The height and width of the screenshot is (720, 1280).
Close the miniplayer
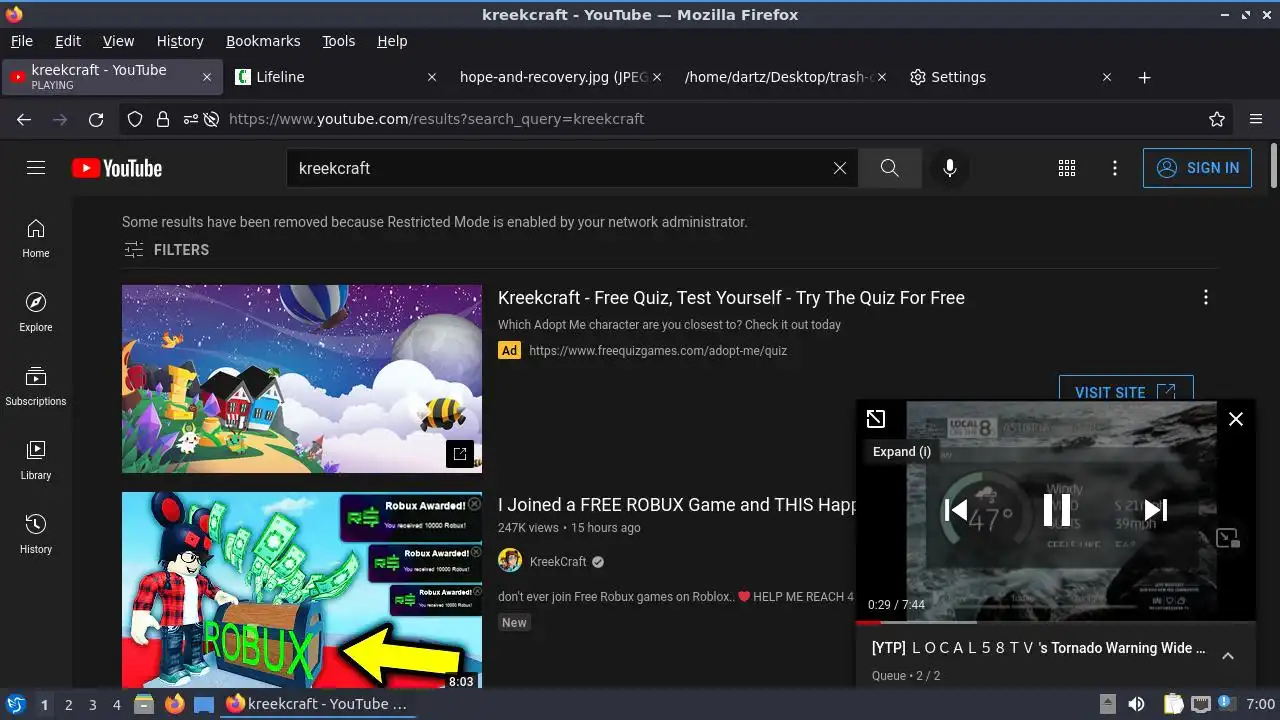pyautogui.click(x=1236, y=419)
